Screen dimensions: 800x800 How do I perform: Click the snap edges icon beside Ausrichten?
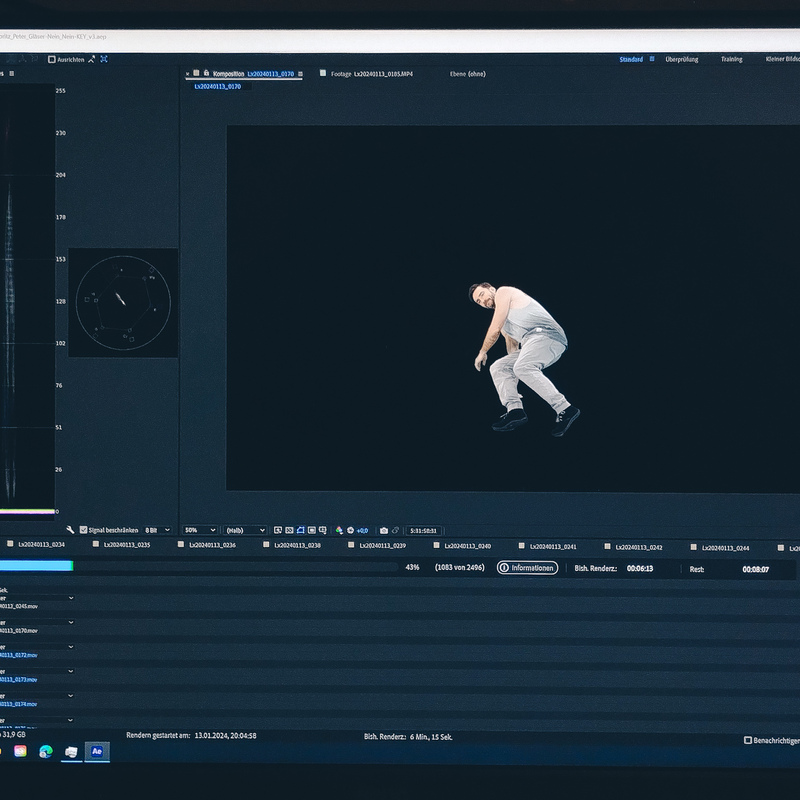pos(91,59)
